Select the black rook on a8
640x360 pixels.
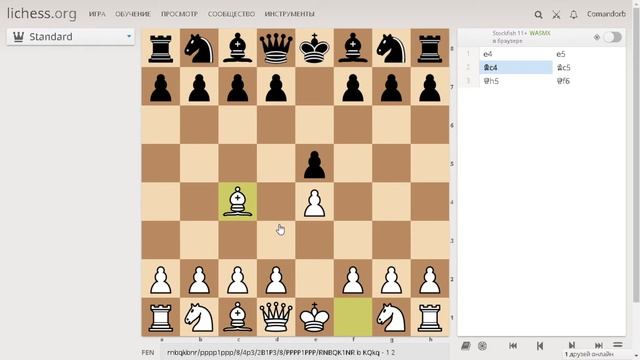click(161, 48)
